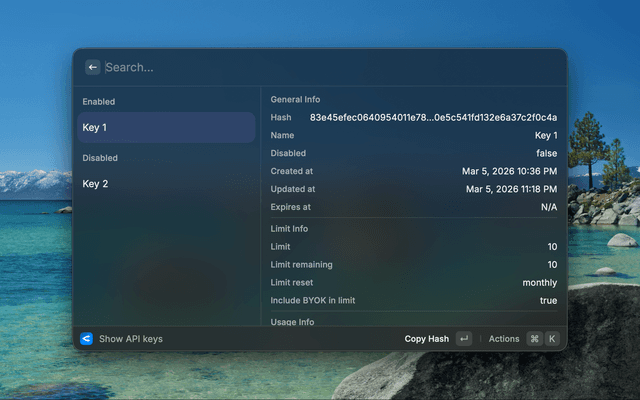Click the truncated hash value

[433, 118]
